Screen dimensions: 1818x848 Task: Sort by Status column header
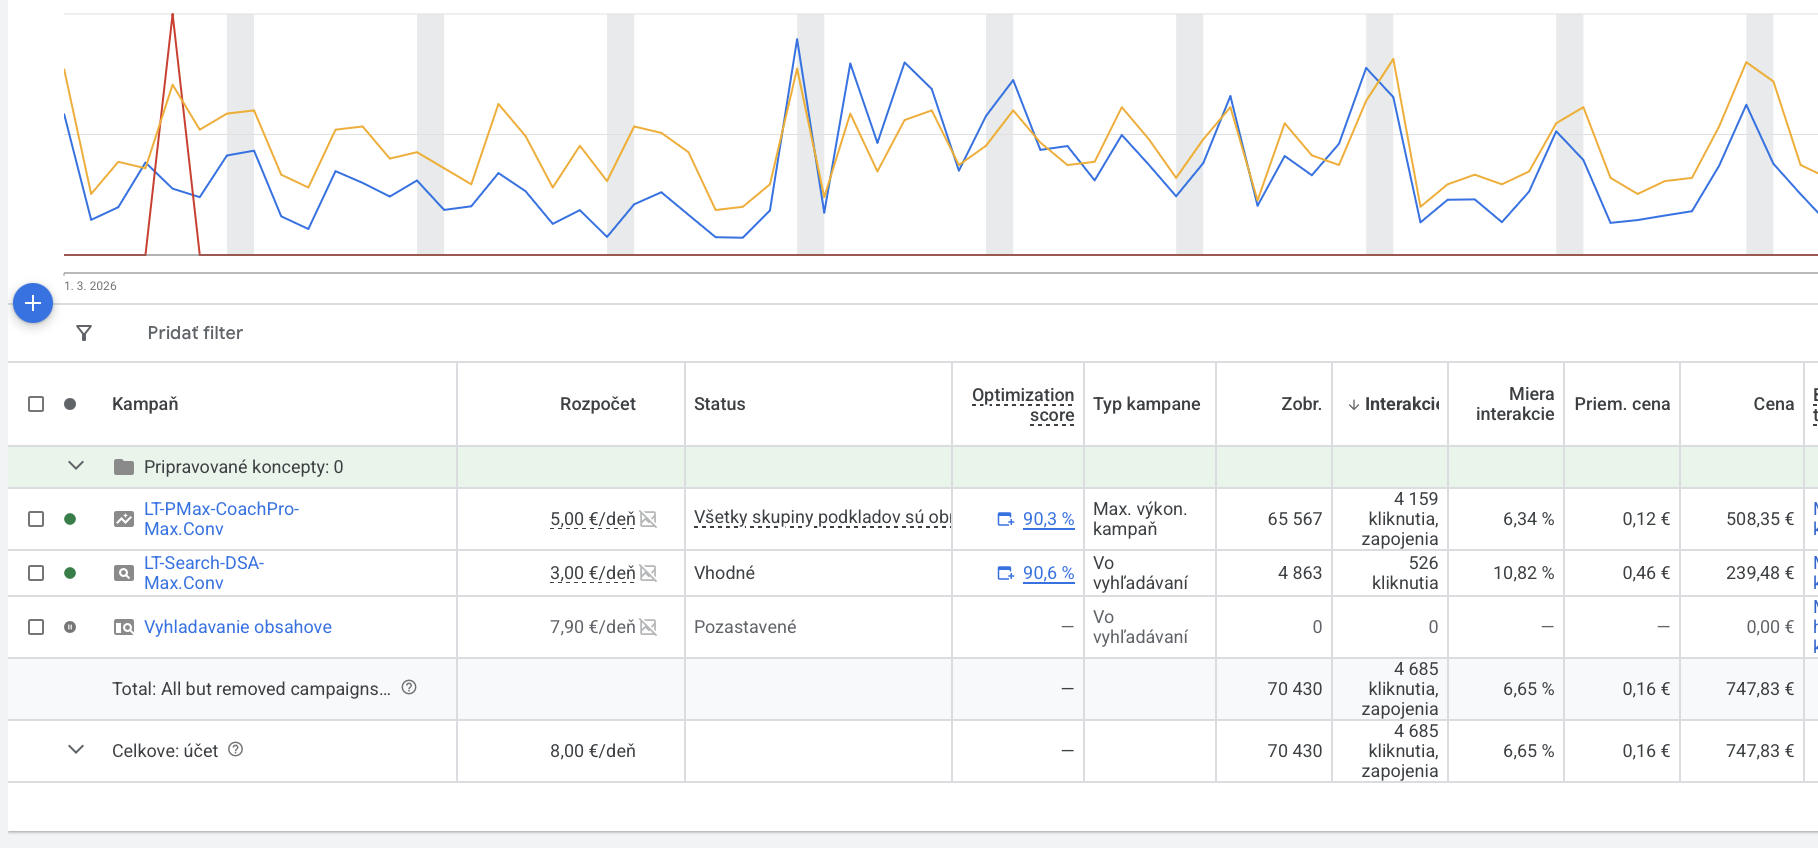(x=720, y=404)
